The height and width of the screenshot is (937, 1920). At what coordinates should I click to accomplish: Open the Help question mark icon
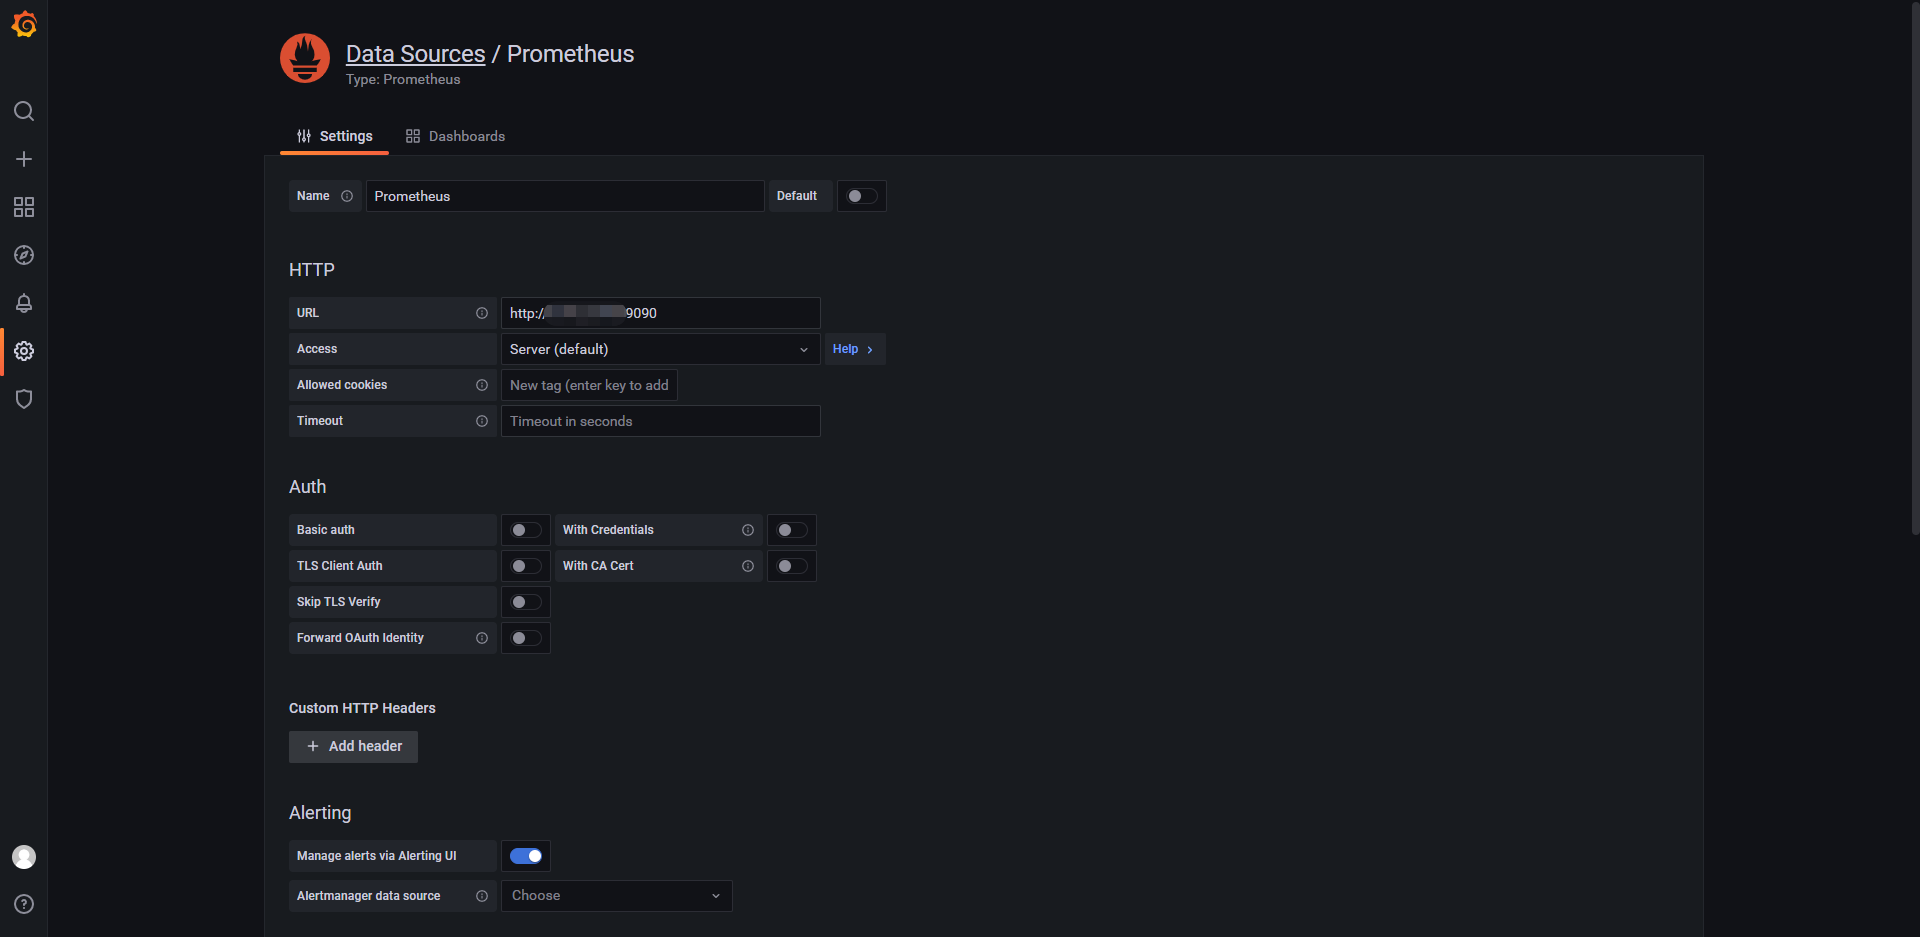(x=24, y=904)
